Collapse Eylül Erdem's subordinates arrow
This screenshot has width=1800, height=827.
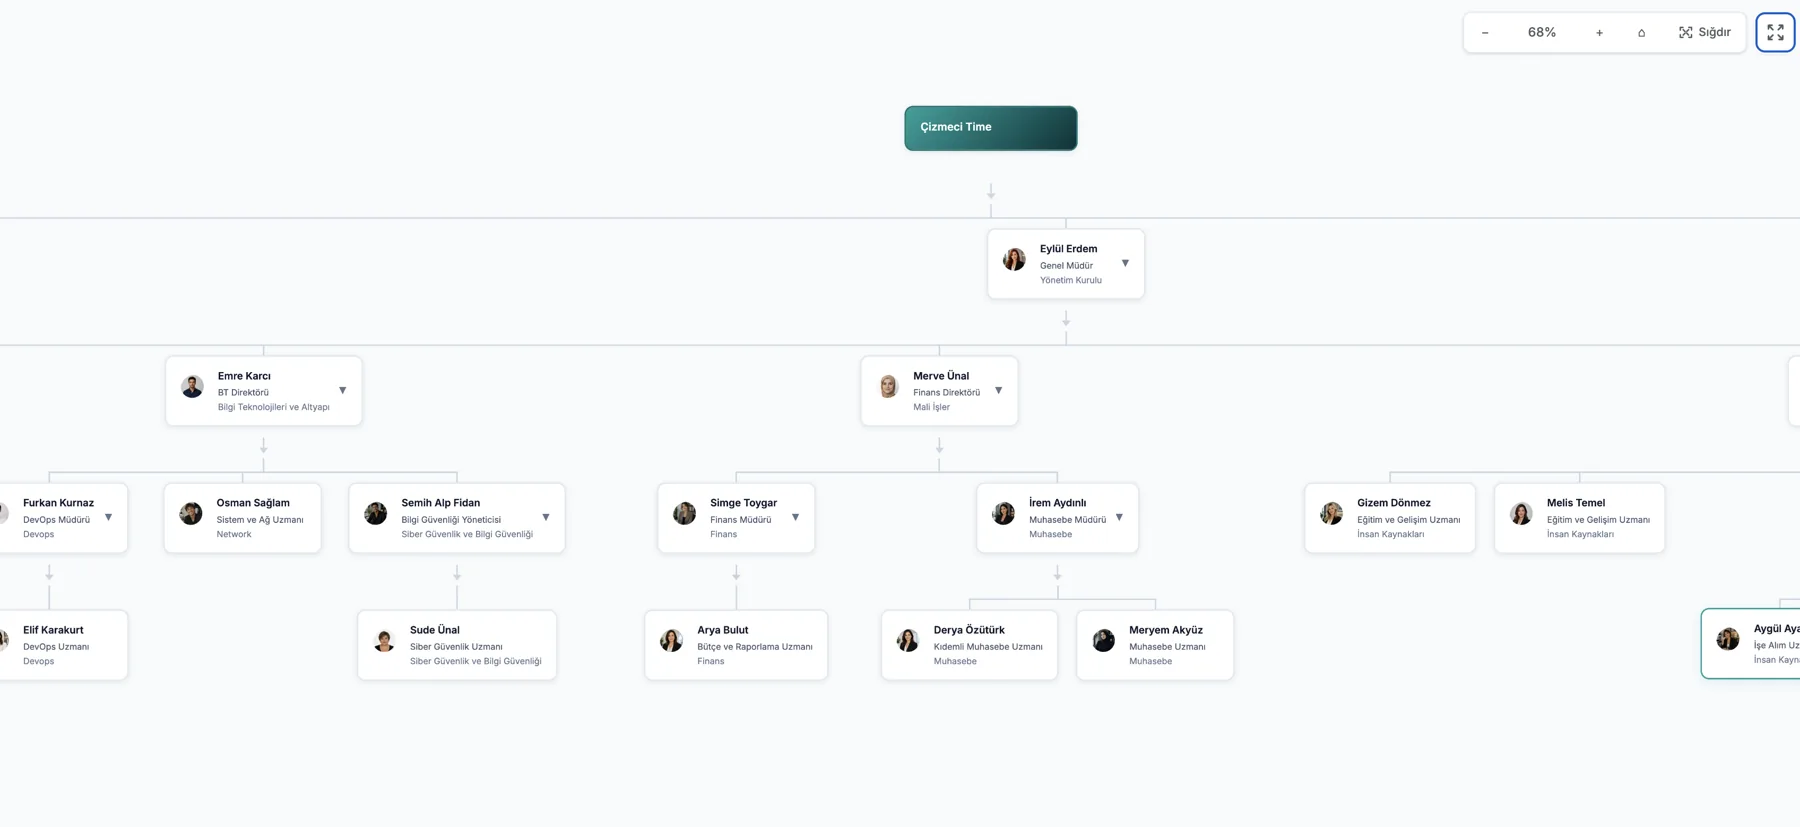point(1125,264)
